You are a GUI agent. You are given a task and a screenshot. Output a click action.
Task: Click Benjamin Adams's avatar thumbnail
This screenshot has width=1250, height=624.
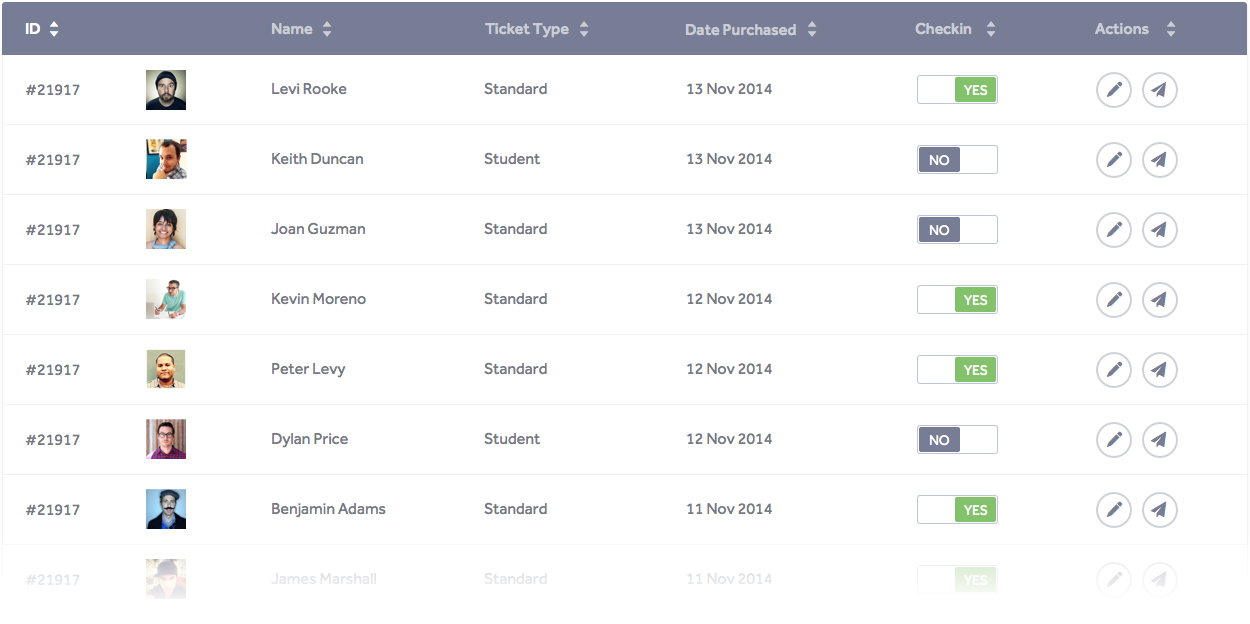pyautogui.click(x=166, y=509)
